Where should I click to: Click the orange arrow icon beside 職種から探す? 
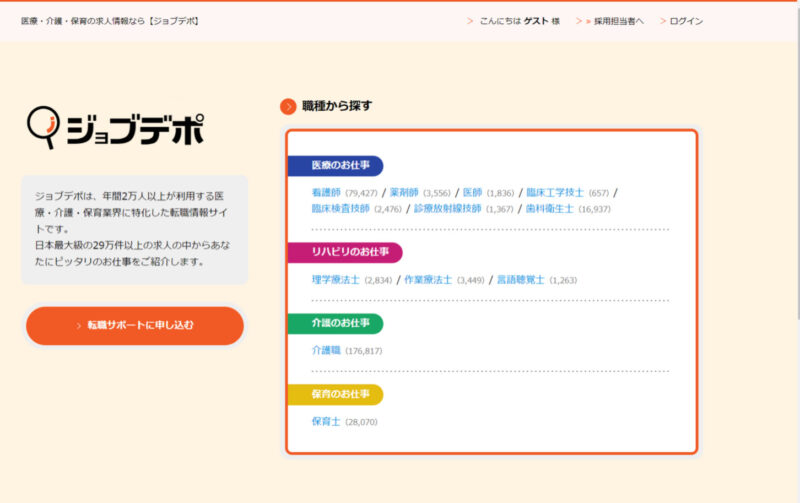288,107
